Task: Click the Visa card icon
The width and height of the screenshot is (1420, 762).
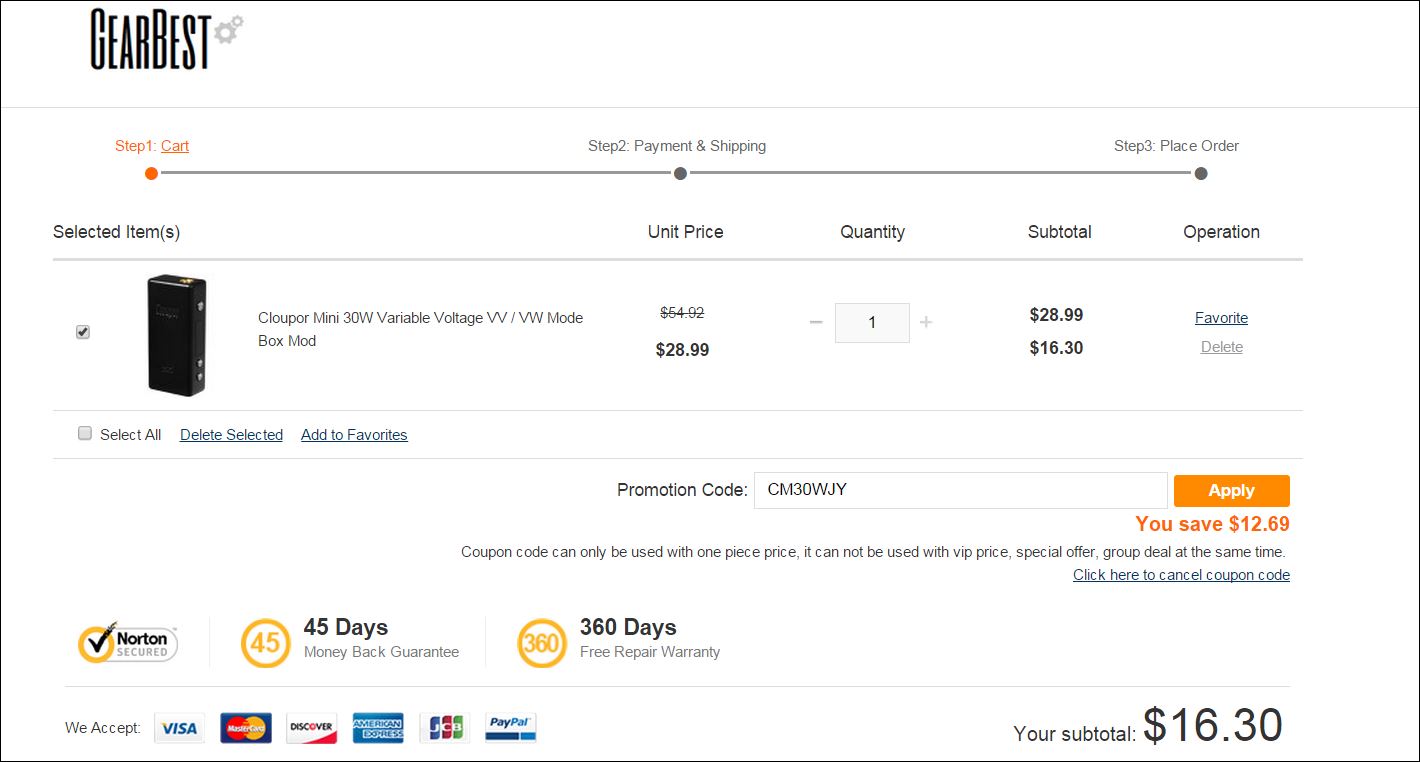Action: [x=180, y=728]
